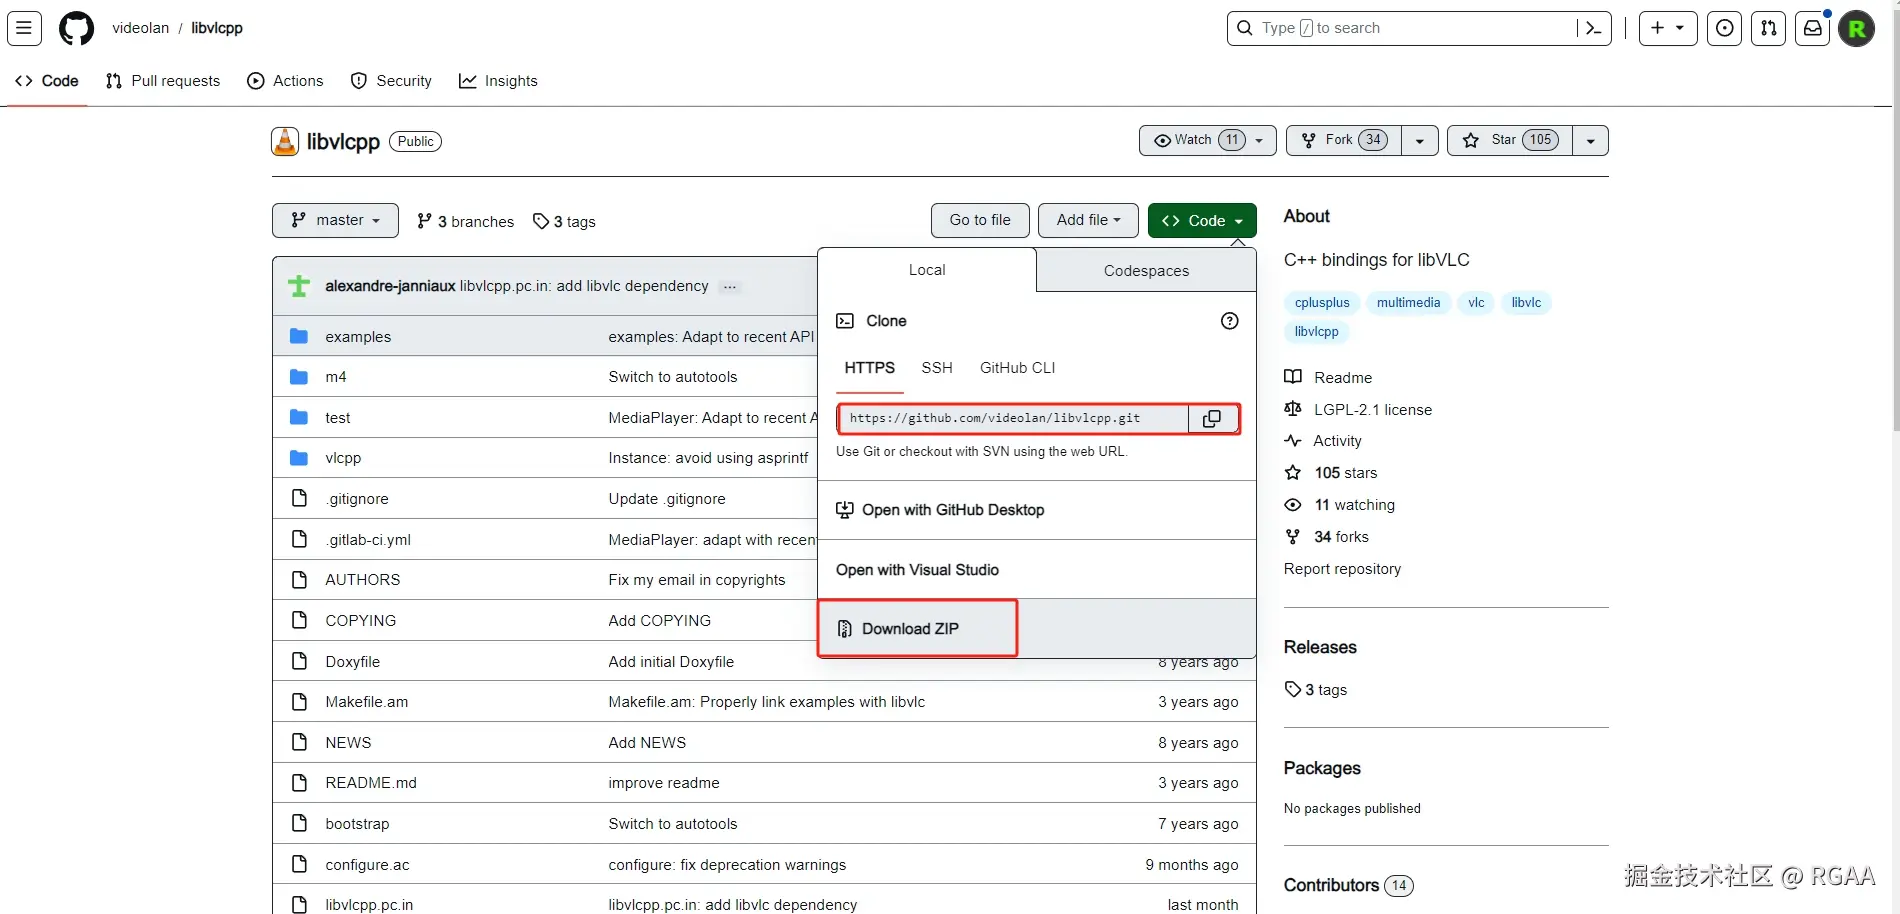View the 3 branches link

(x=466, y=221)
